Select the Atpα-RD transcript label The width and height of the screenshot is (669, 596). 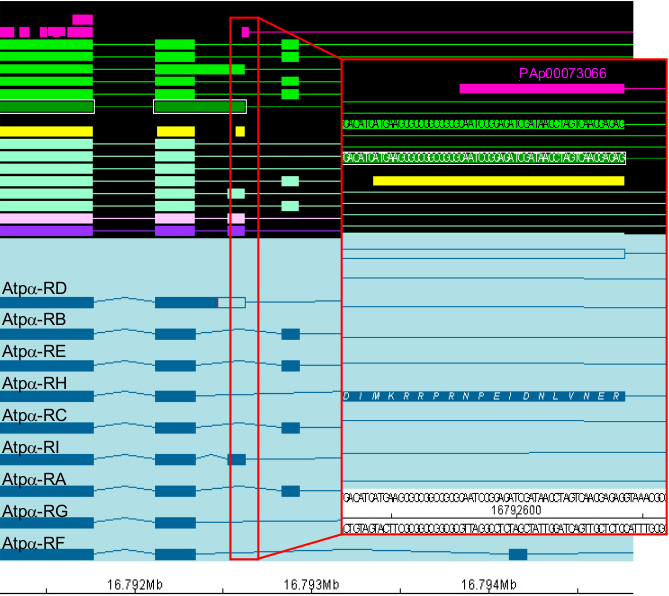34,289
